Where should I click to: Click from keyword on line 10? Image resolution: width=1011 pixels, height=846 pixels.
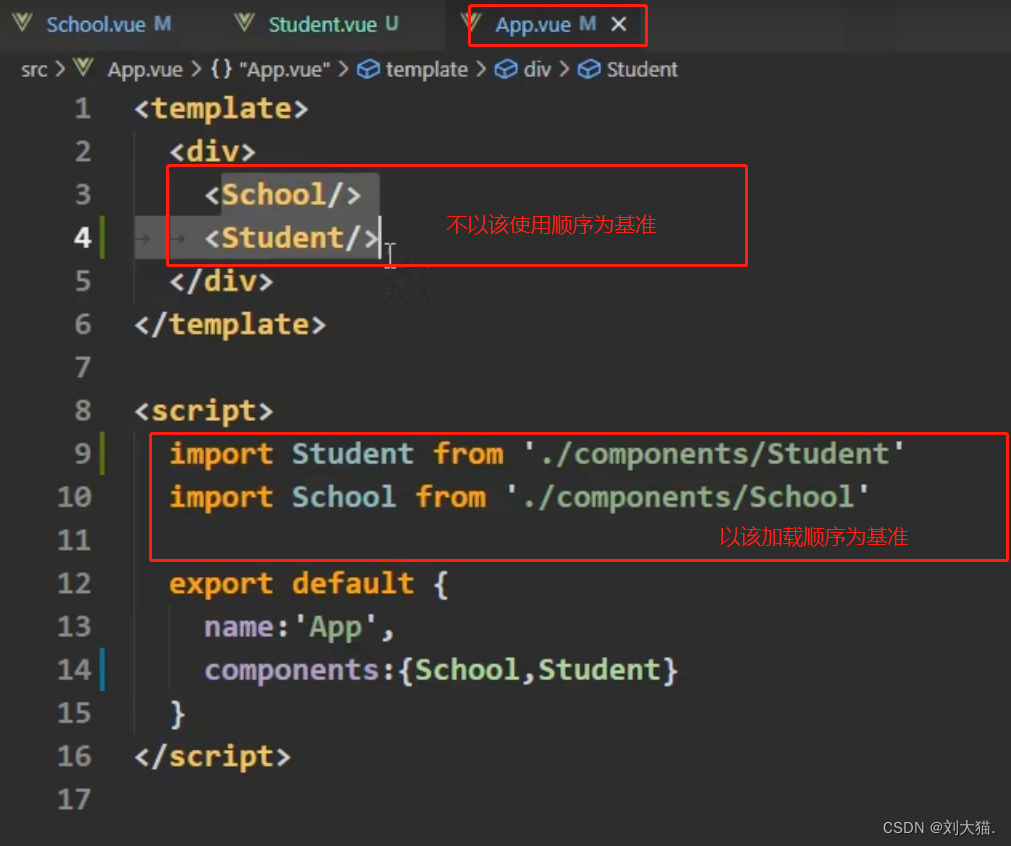pos(451,497)
